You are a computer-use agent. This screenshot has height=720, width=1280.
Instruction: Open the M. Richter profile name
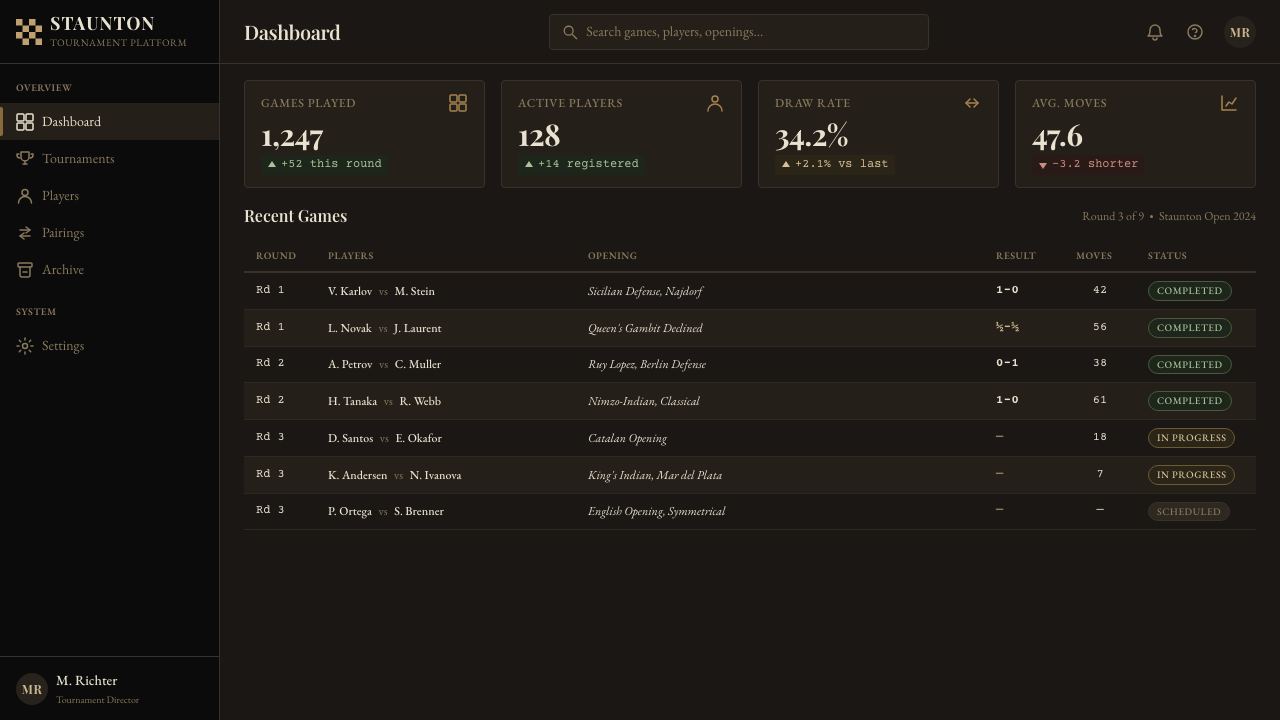(x=86, y=681)
